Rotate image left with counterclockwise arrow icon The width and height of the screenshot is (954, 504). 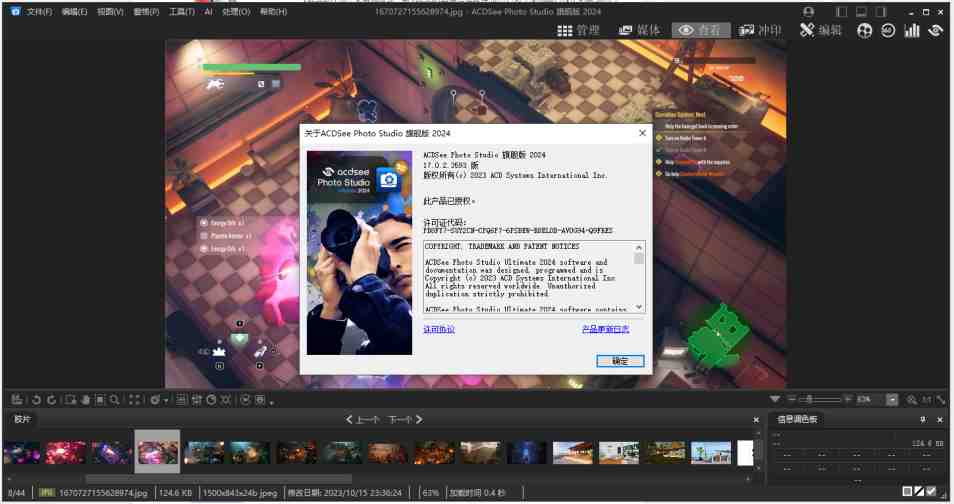click(x=36, y=400)
